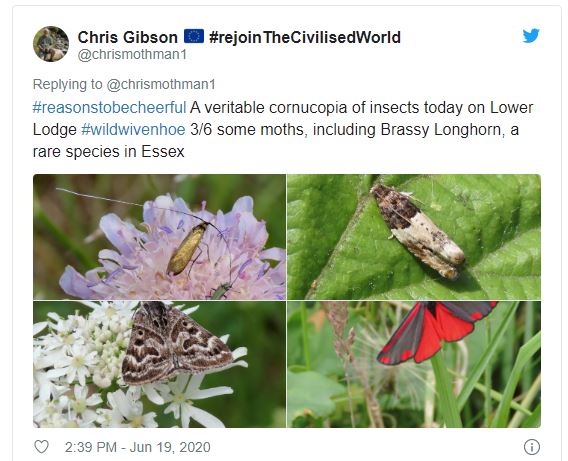Click the Twitter bird logo icon
This screenshot has height=461, width=568.
[x=531, y=35]
